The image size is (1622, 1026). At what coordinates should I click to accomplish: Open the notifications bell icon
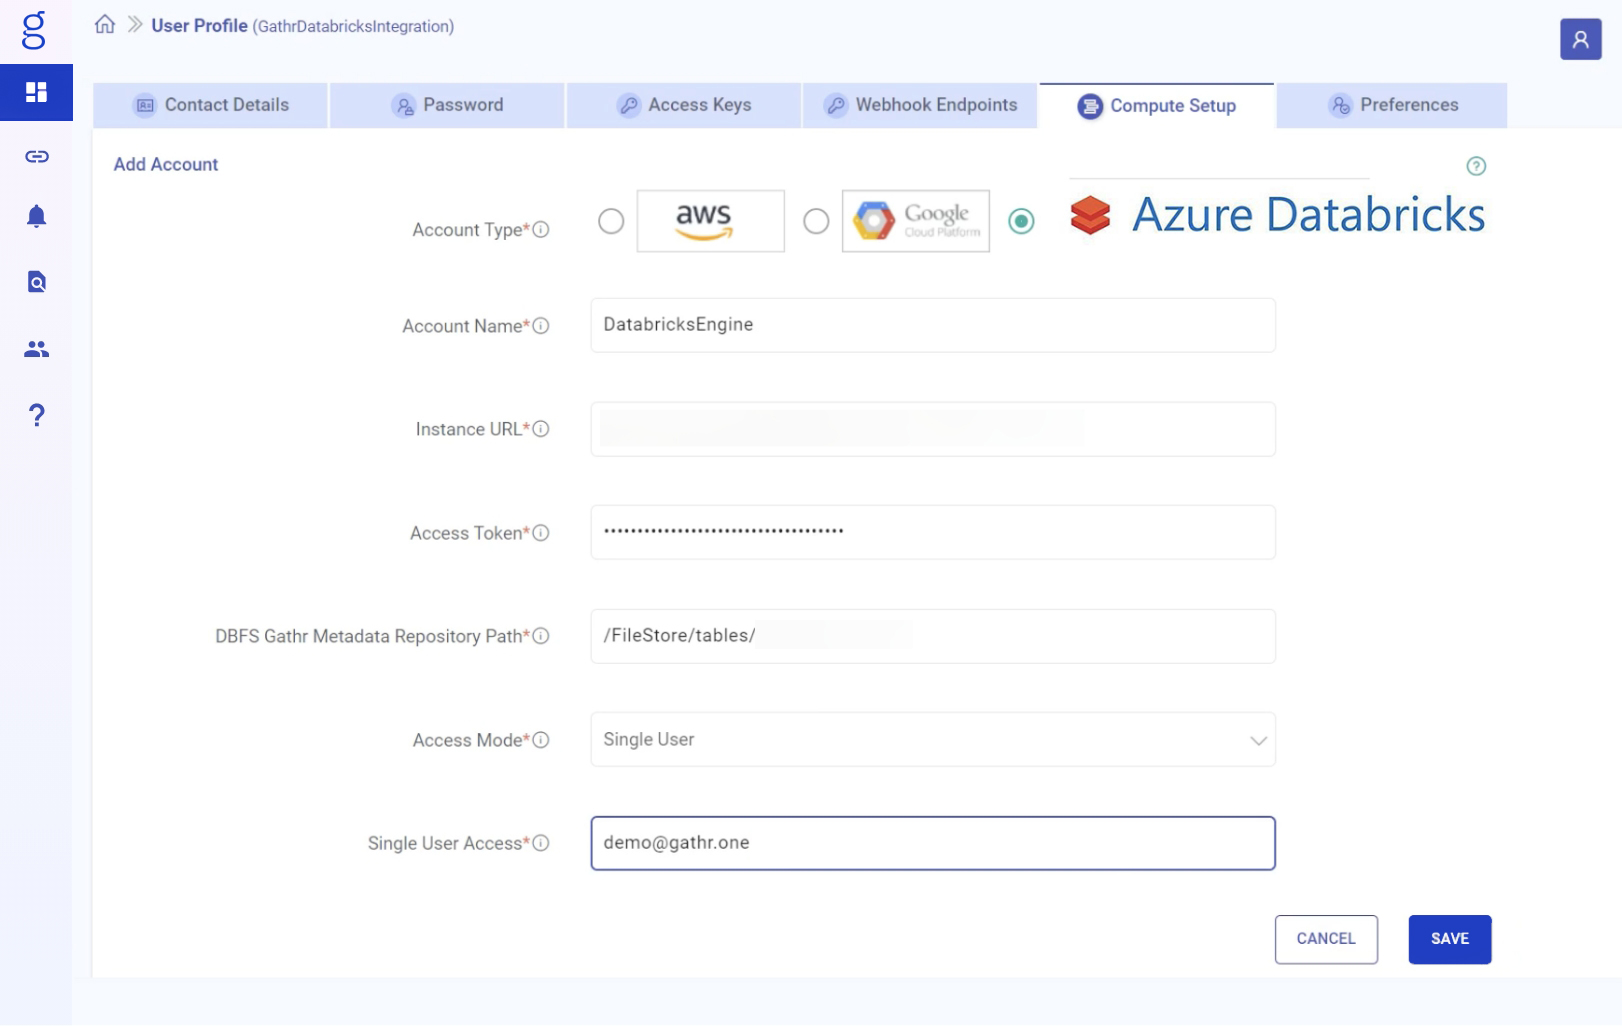[x=37, y=216]
